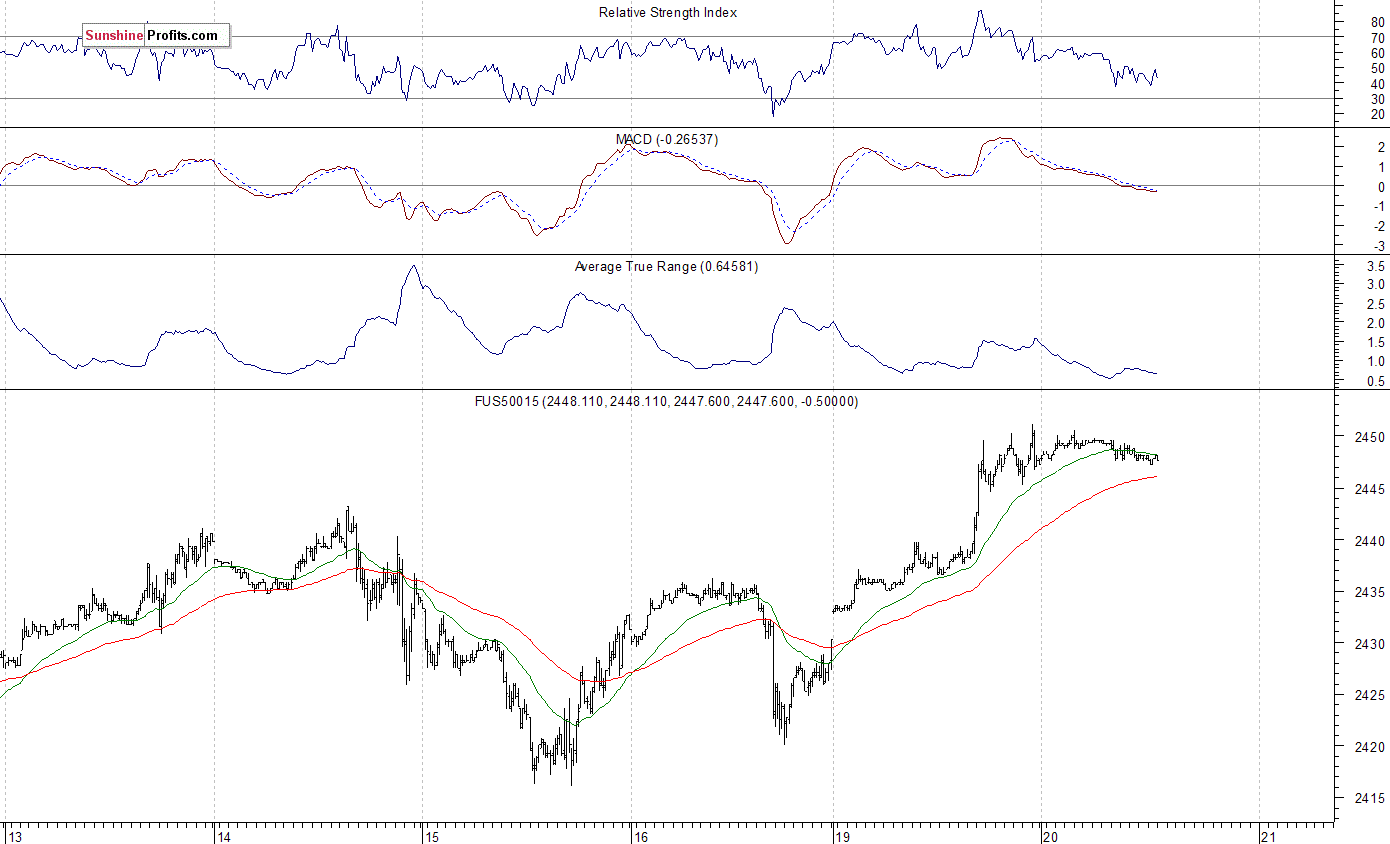Click the ATR axis value 3.5
Viewport: 1390px width, 844px height.
[1375, 267]
